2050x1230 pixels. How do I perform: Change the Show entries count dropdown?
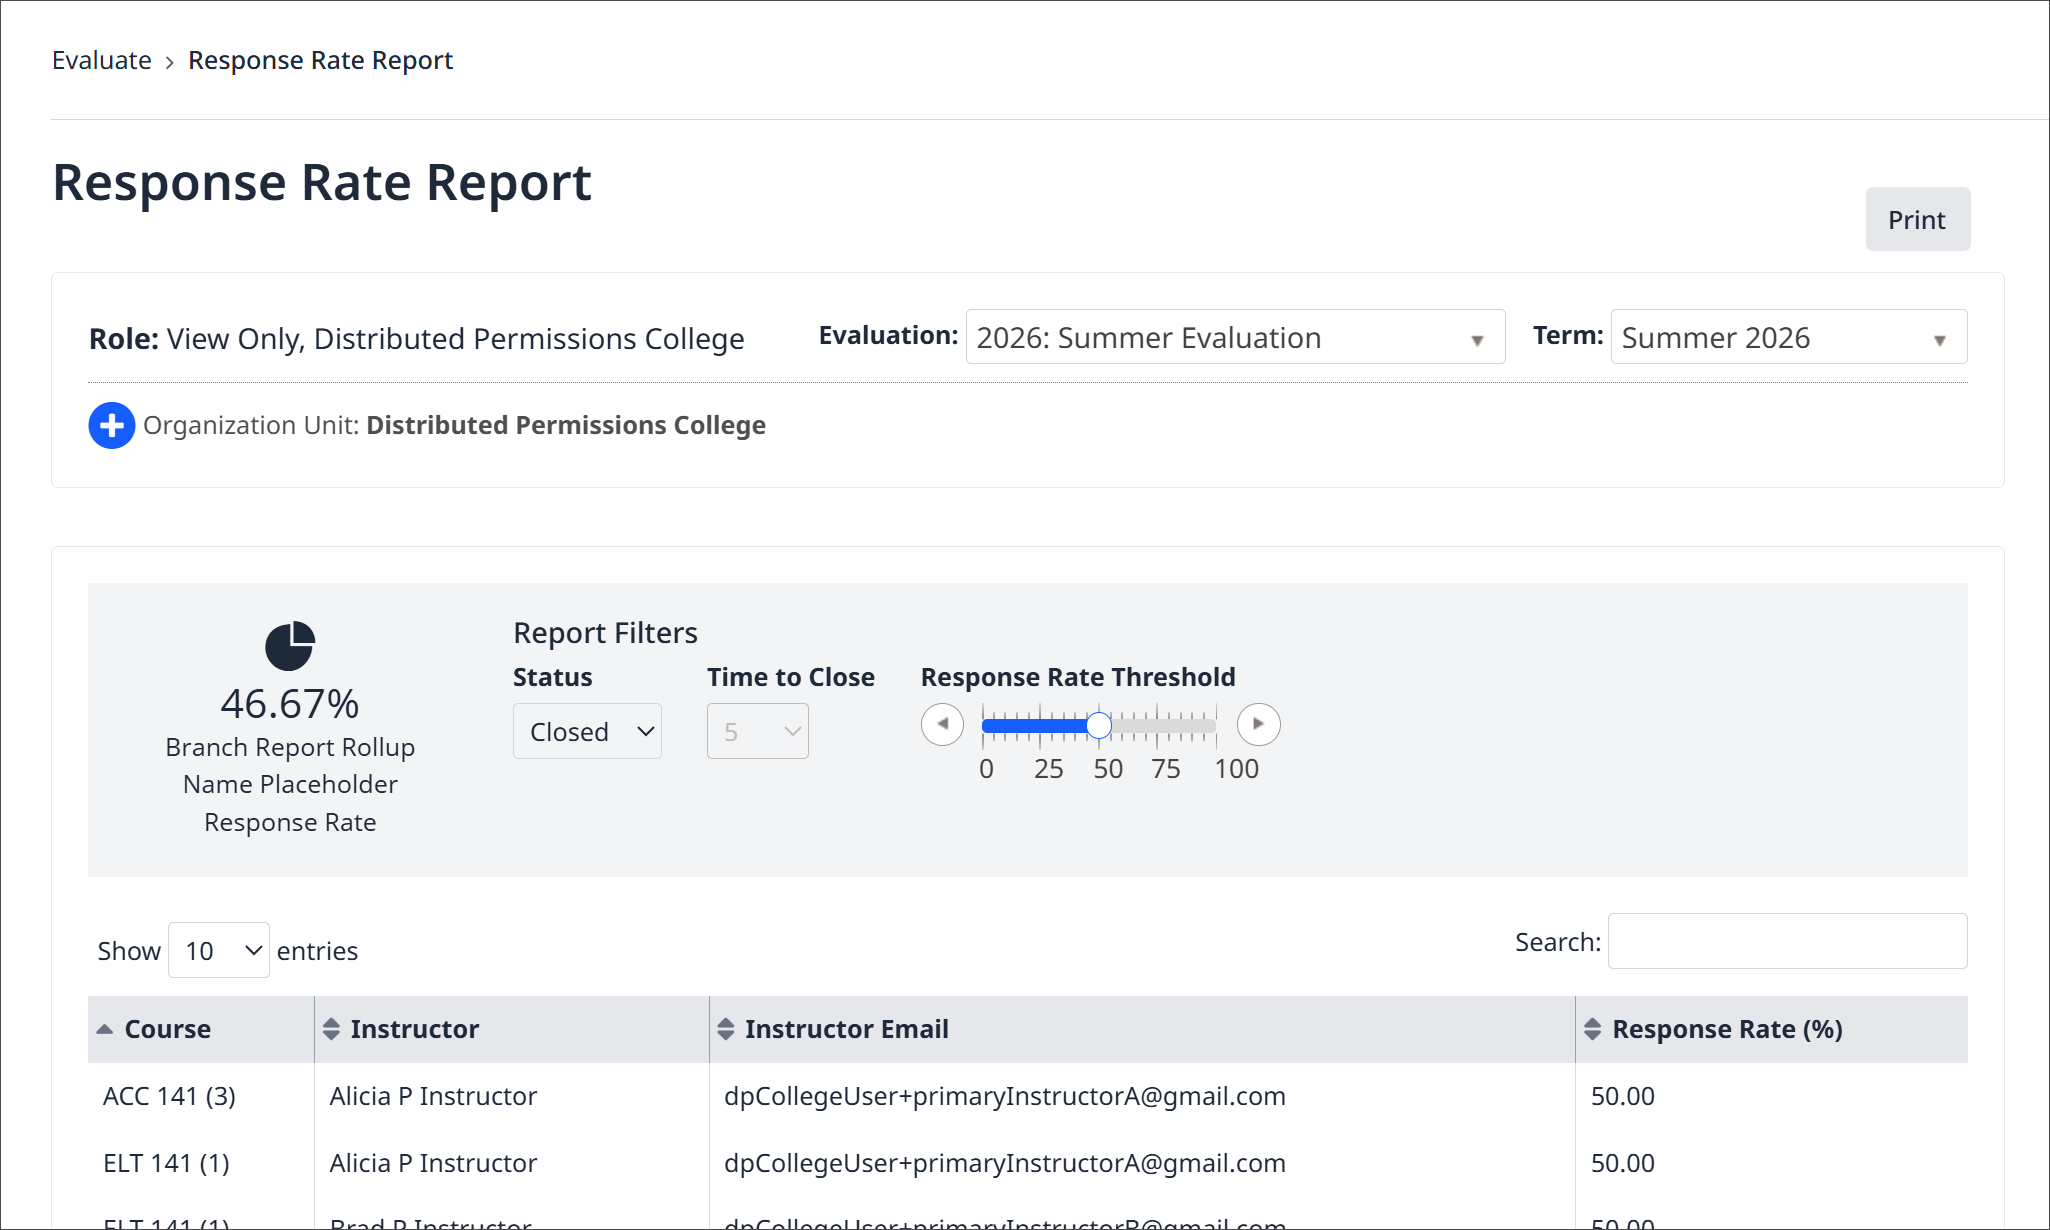(x=219, y=950)
